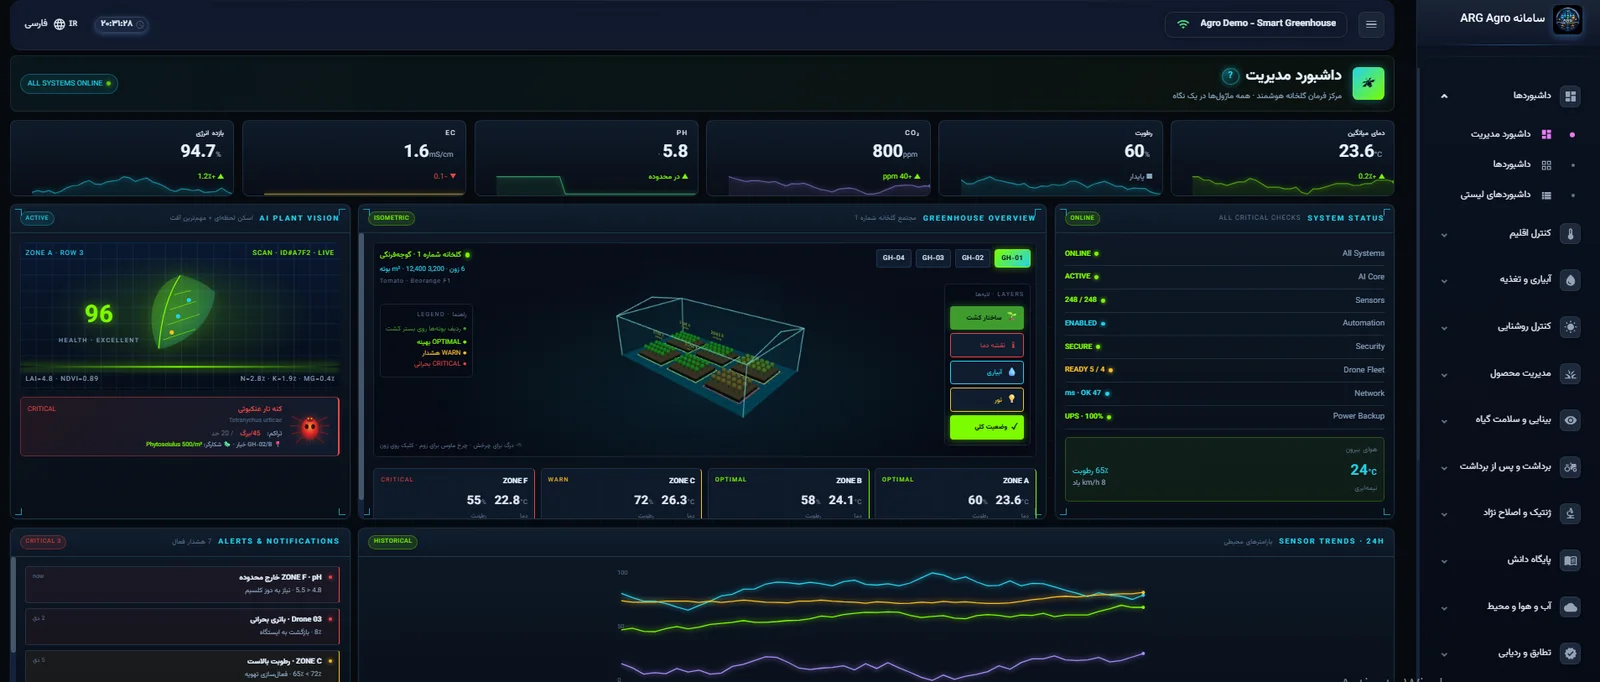The height and width of the screenshot is (682, 1600).
Task: Click the eye plant vision sidebar icon
Action: click(x=1570, y=420)
